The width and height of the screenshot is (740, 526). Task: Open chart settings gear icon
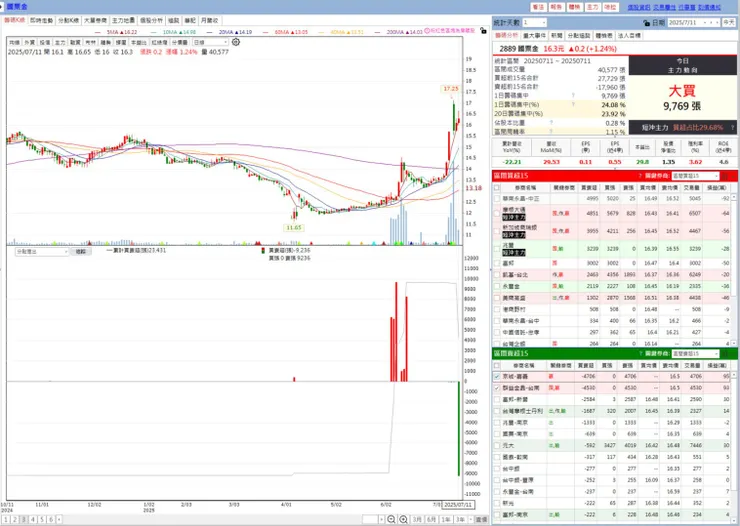click(235, 42)
